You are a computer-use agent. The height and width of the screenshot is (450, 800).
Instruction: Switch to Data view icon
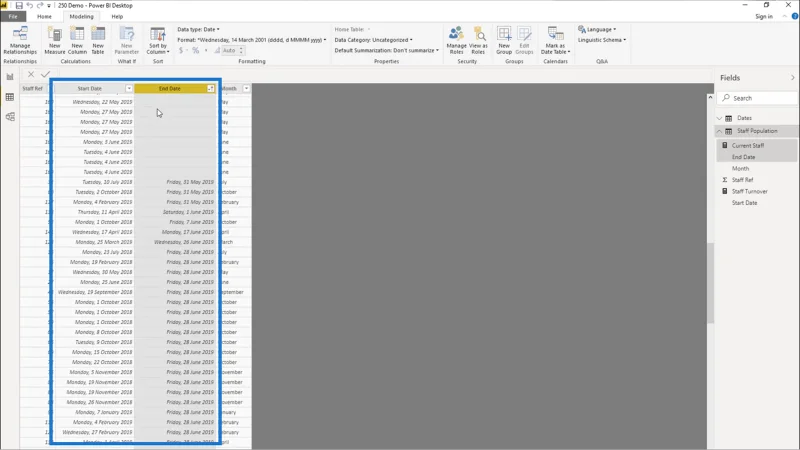(x=10, y=97)
